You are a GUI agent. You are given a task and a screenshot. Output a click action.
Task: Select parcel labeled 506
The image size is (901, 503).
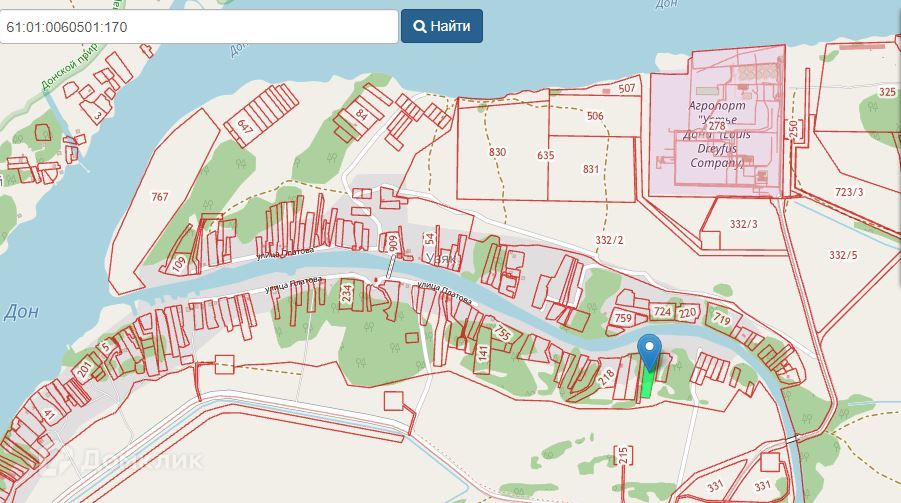click(x=595, y=116)
